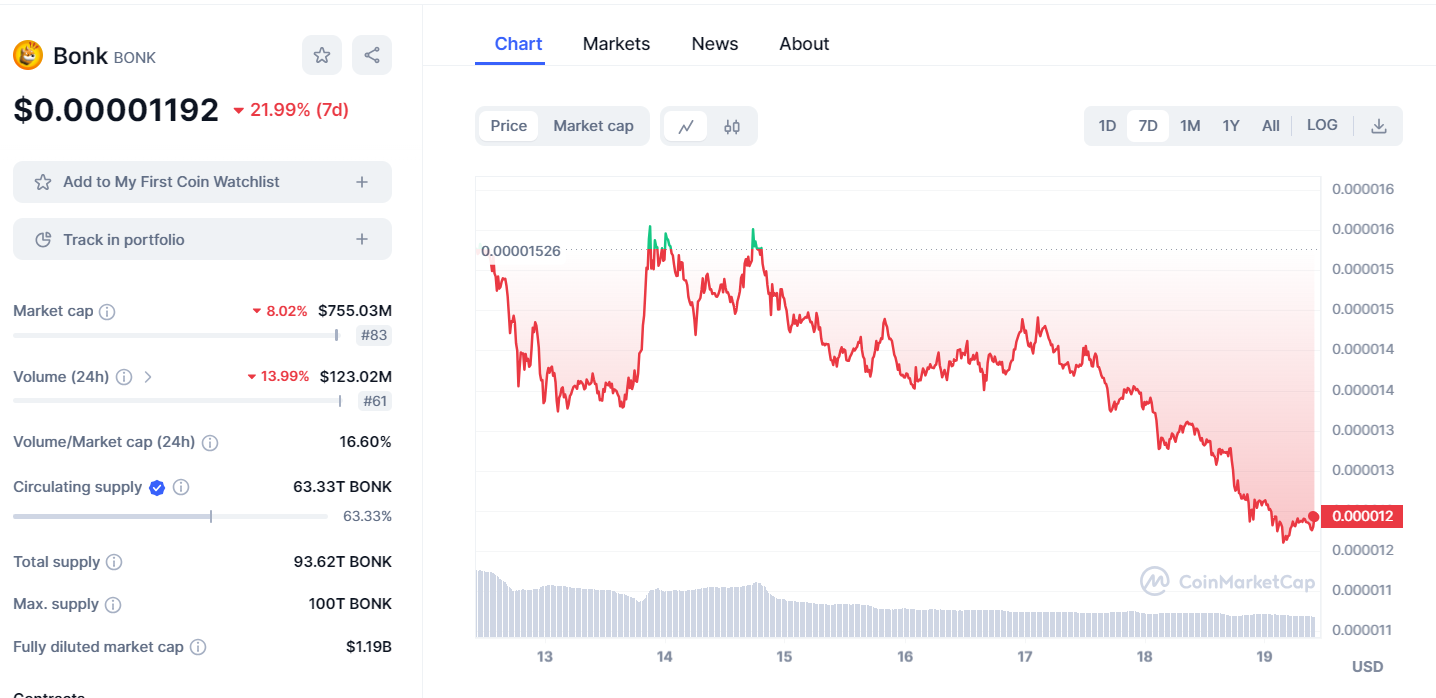Toggle LOG scale on the chart
This screenshot has height=698, width=1436.
pos(1322,125)
